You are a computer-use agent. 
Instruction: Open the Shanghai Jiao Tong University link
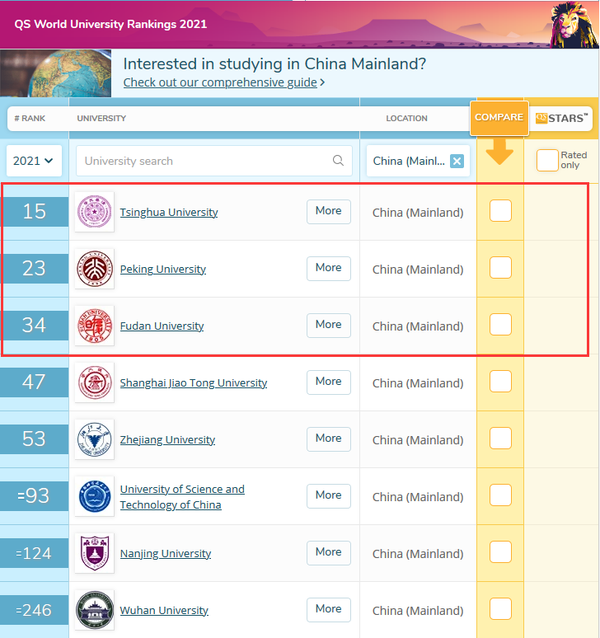pyautogui.click(x=194, y=383)
